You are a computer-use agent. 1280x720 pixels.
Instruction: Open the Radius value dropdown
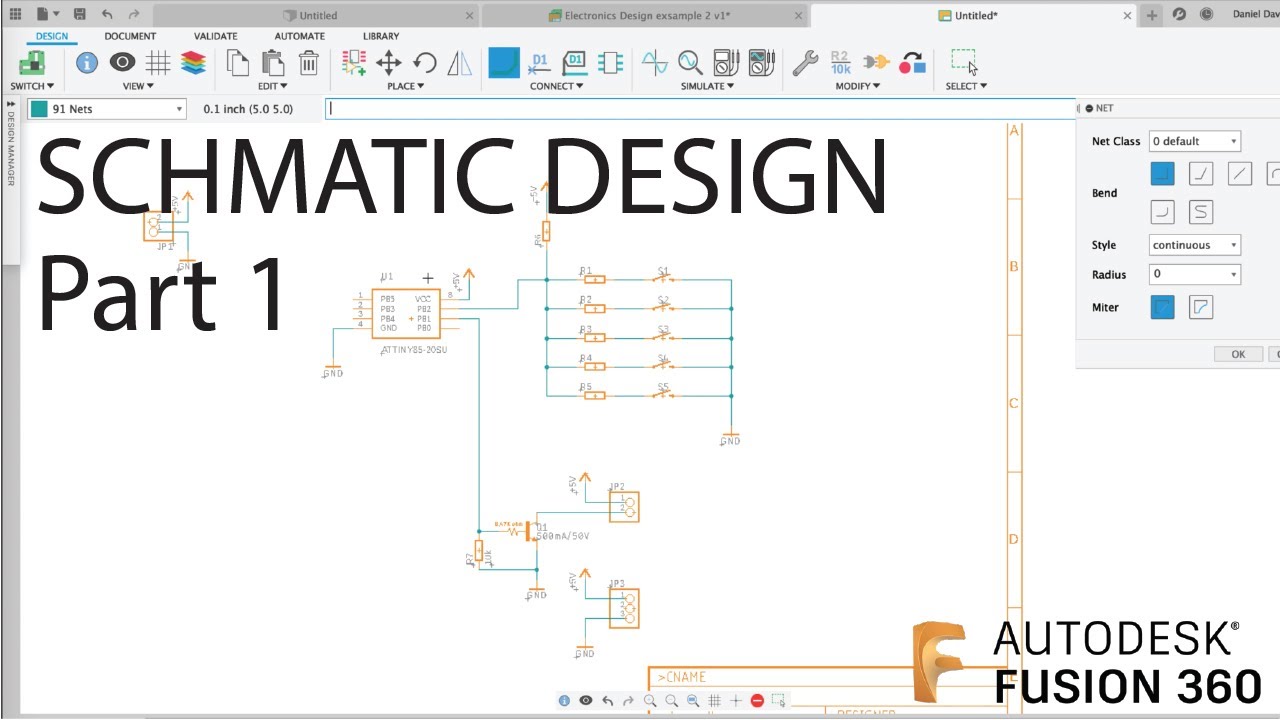coord(1194,274)
